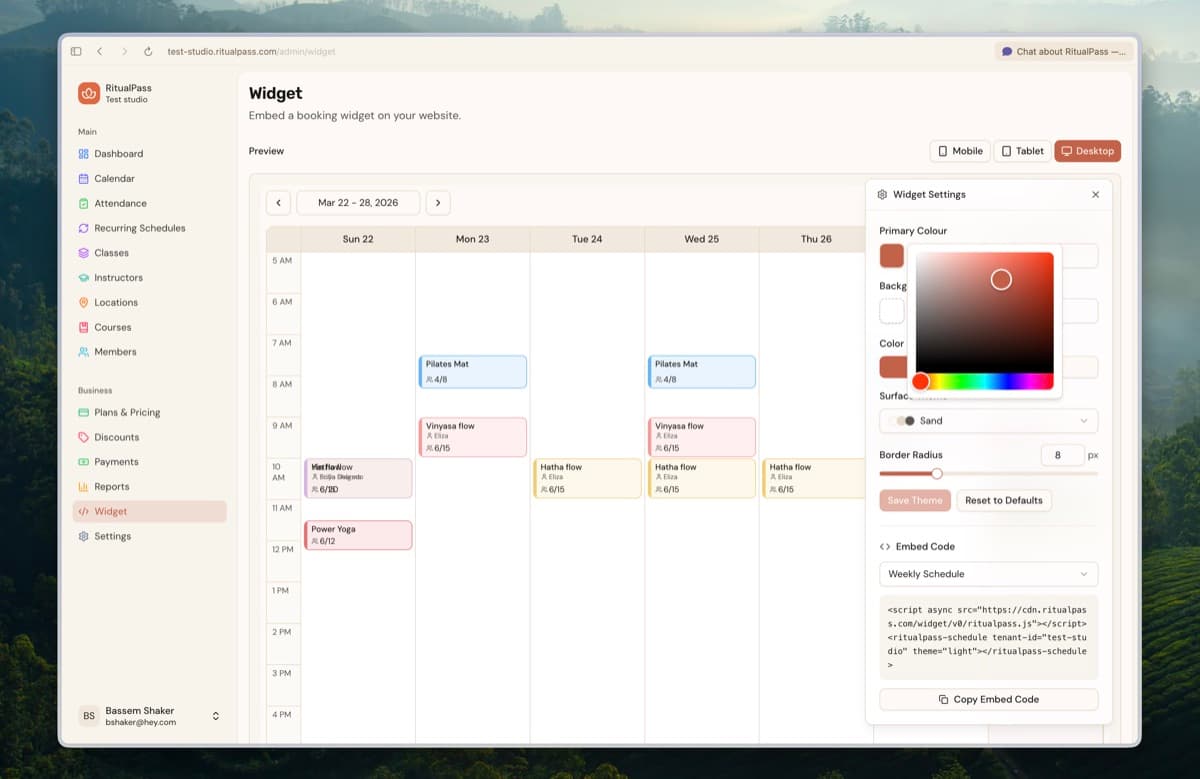This screenshot has height=779, width=1200.
Task: Click the Courses sidebar icon
Action: pos(84,327)
